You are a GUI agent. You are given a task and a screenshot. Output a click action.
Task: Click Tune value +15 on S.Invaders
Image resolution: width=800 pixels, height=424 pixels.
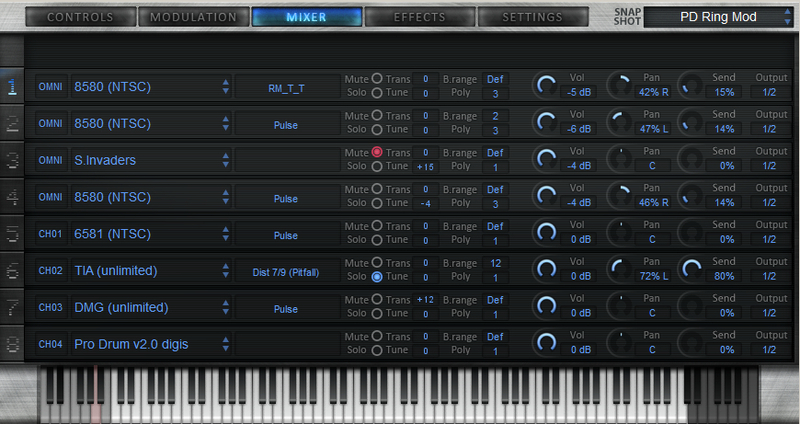coord(426,167)
